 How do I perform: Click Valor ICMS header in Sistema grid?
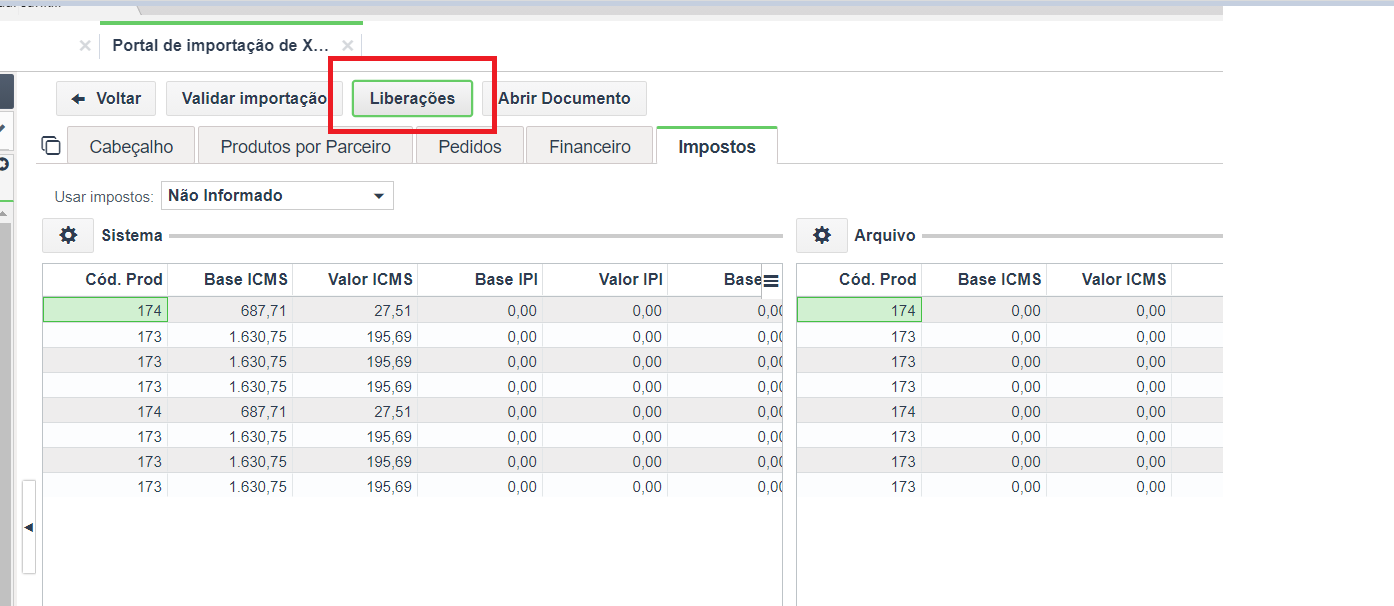click(355, 280)
